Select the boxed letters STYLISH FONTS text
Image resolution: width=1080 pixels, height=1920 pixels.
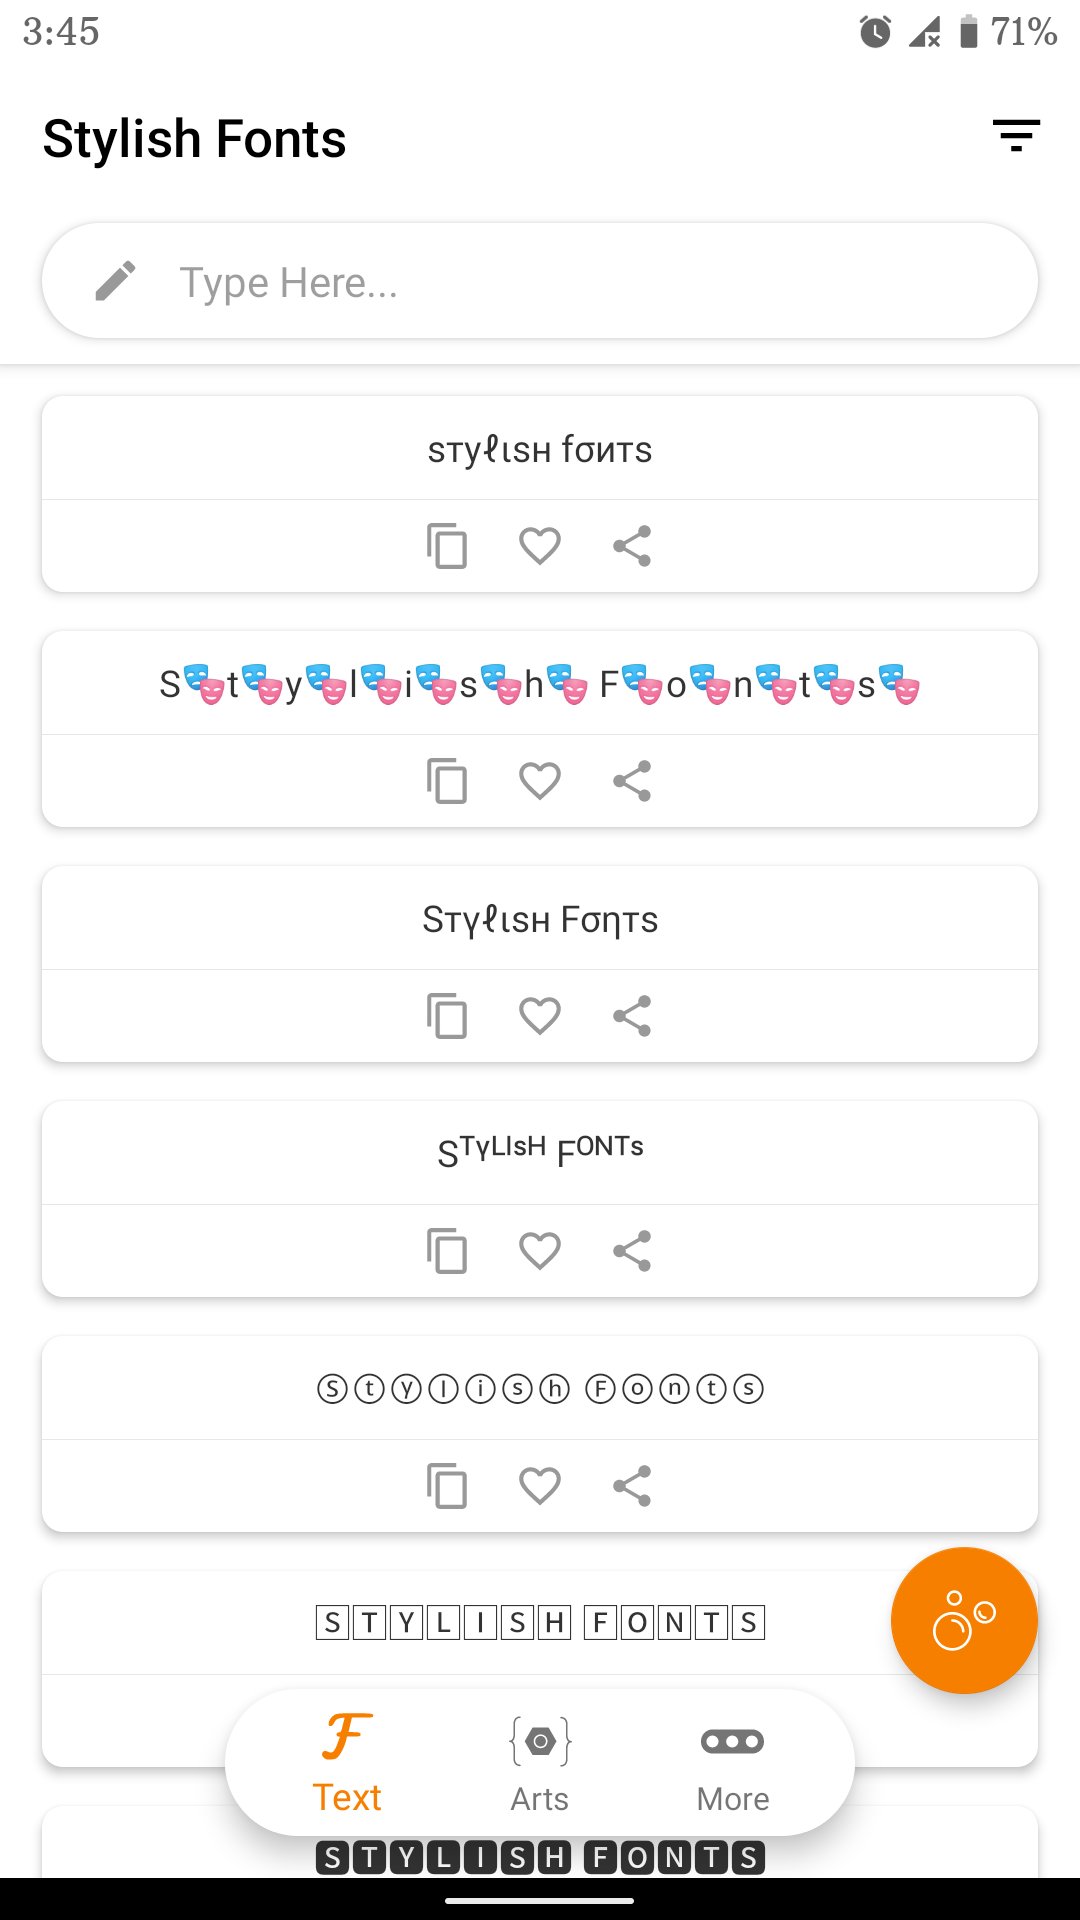click(x=540, y=1622)
